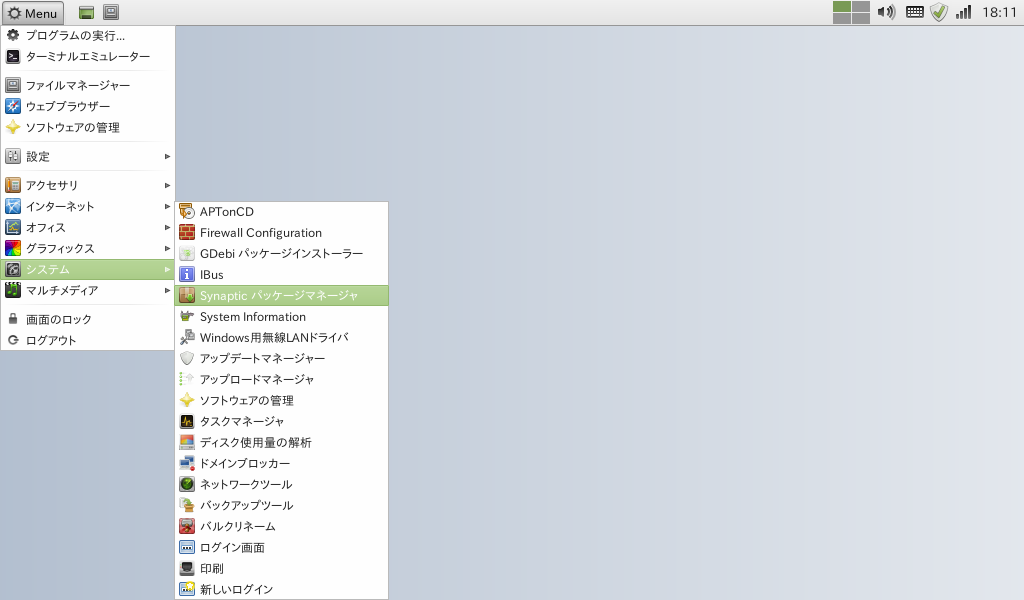1024x600 pixels.
Task: Launch ウェブブラウザー from menu
Action: click(x=88, y=106)
